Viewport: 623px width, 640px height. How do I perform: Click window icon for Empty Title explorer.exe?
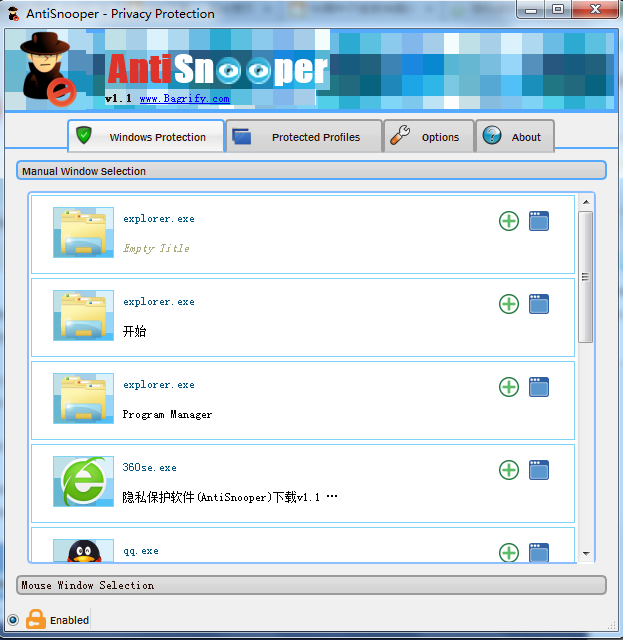click(539, 221)
